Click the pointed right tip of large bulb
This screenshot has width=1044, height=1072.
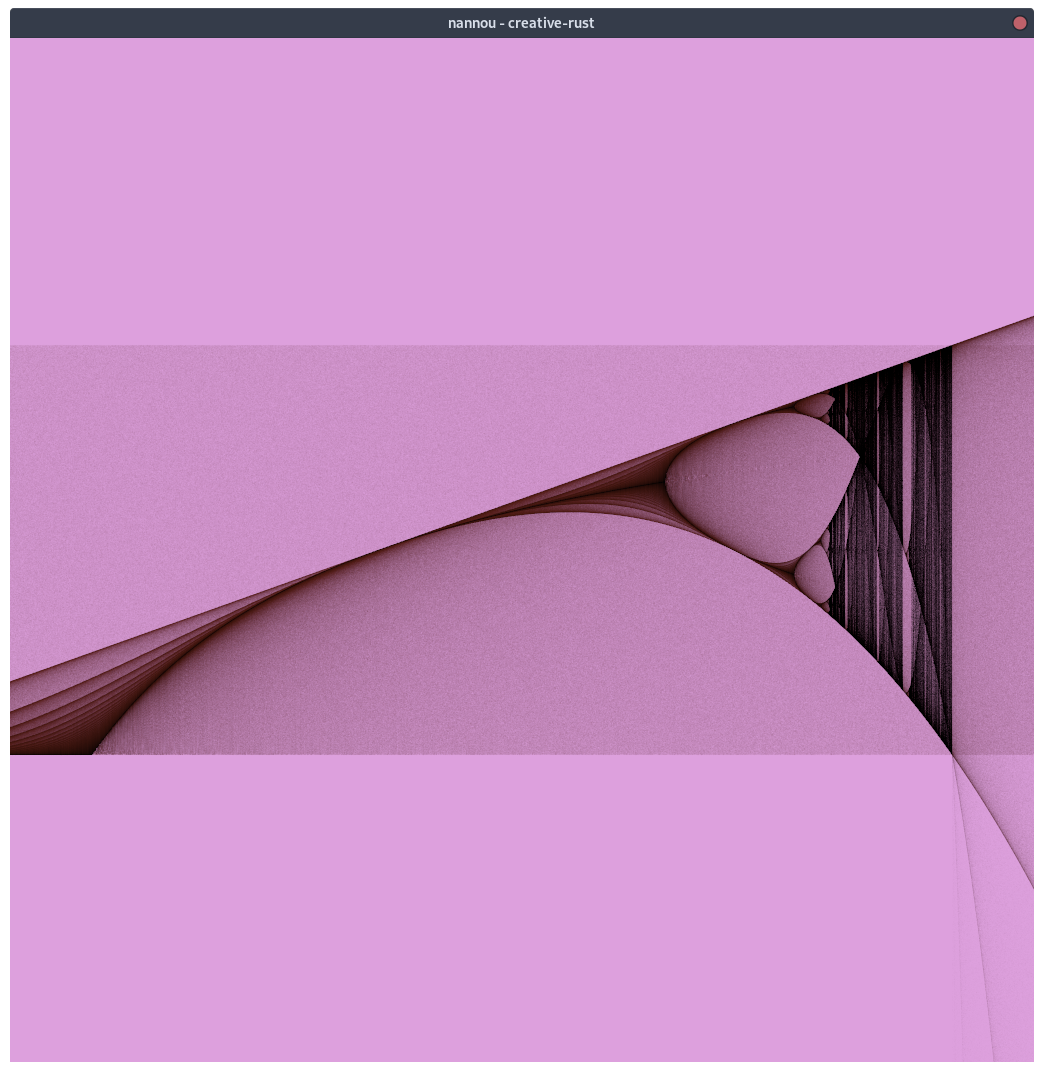click(858, 458)
